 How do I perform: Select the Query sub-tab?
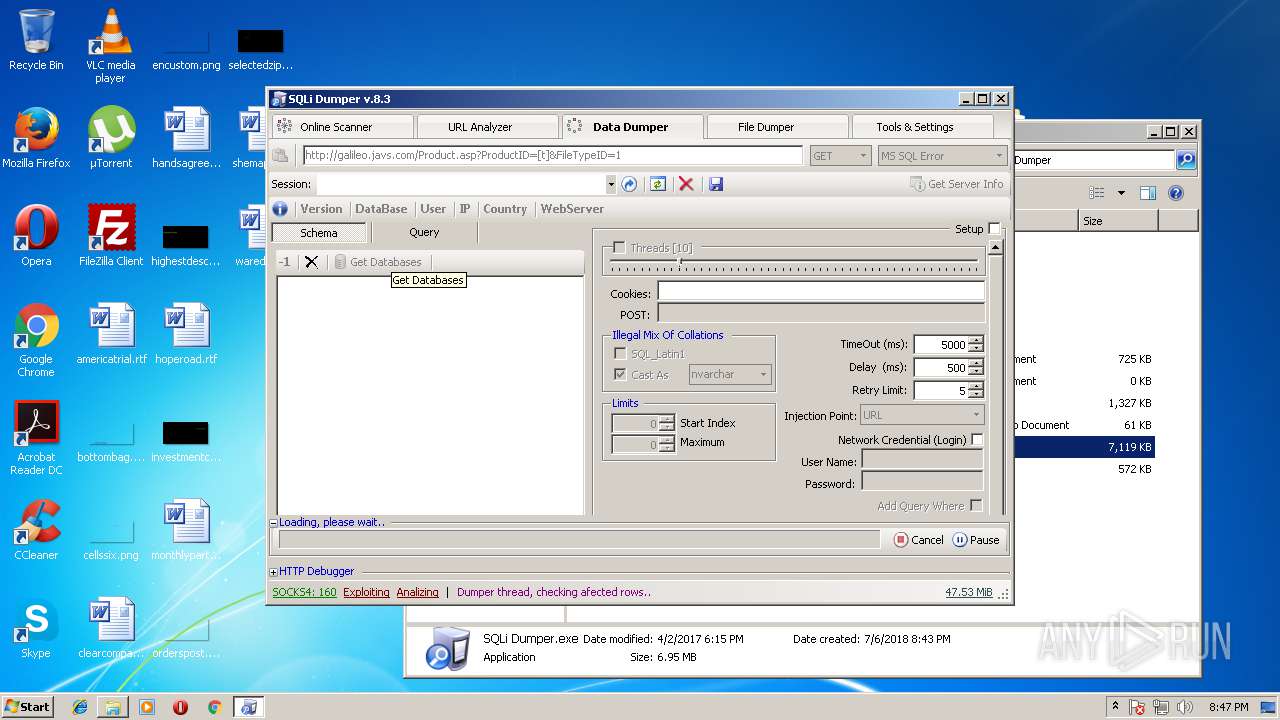coord(424,232)
